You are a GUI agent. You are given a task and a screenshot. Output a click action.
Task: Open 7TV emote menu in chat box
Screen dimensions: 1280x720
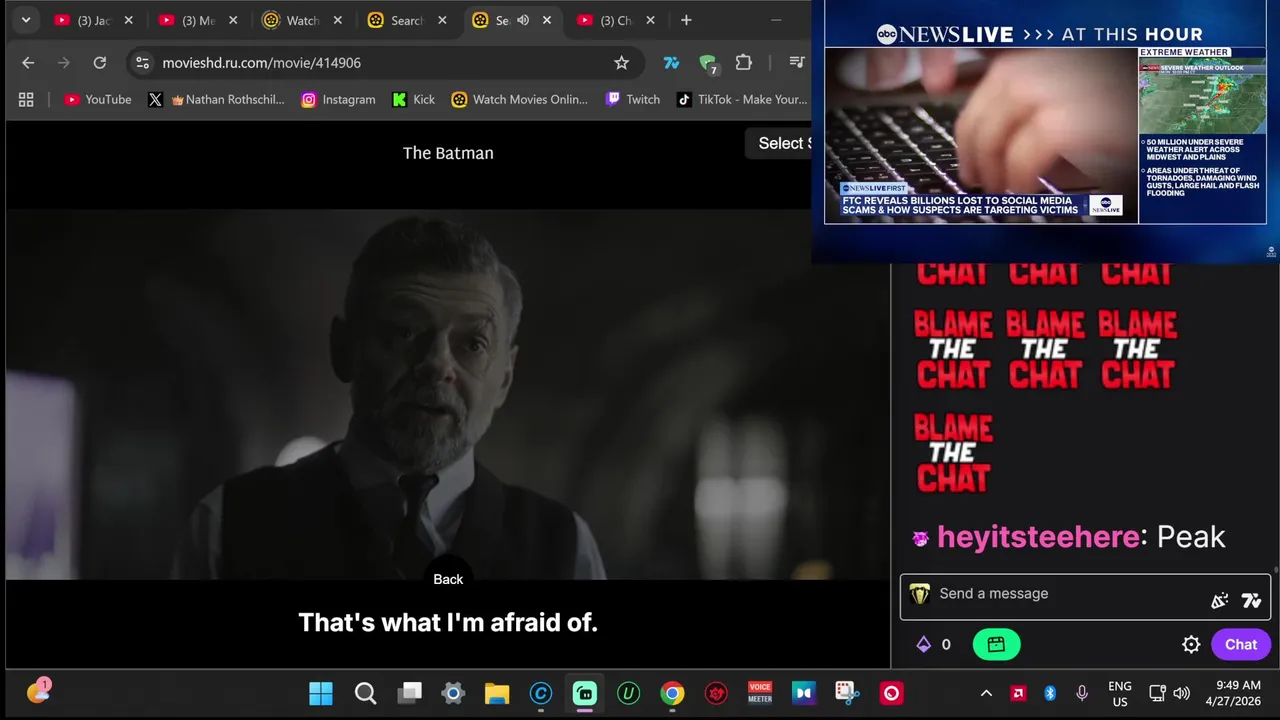pyautogui.click(x=1251, y=600)
